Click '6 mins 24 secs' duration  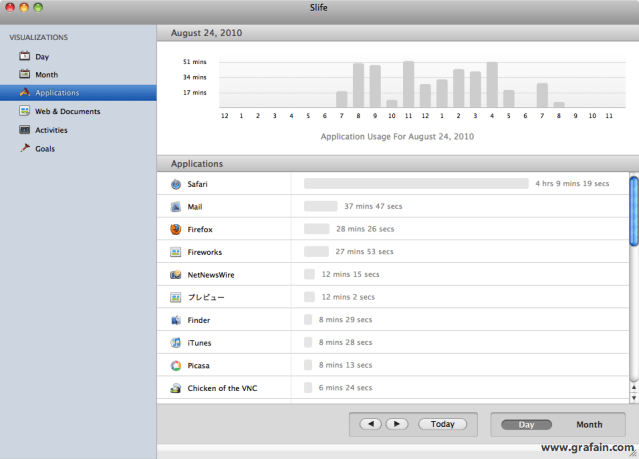(345, 388)
